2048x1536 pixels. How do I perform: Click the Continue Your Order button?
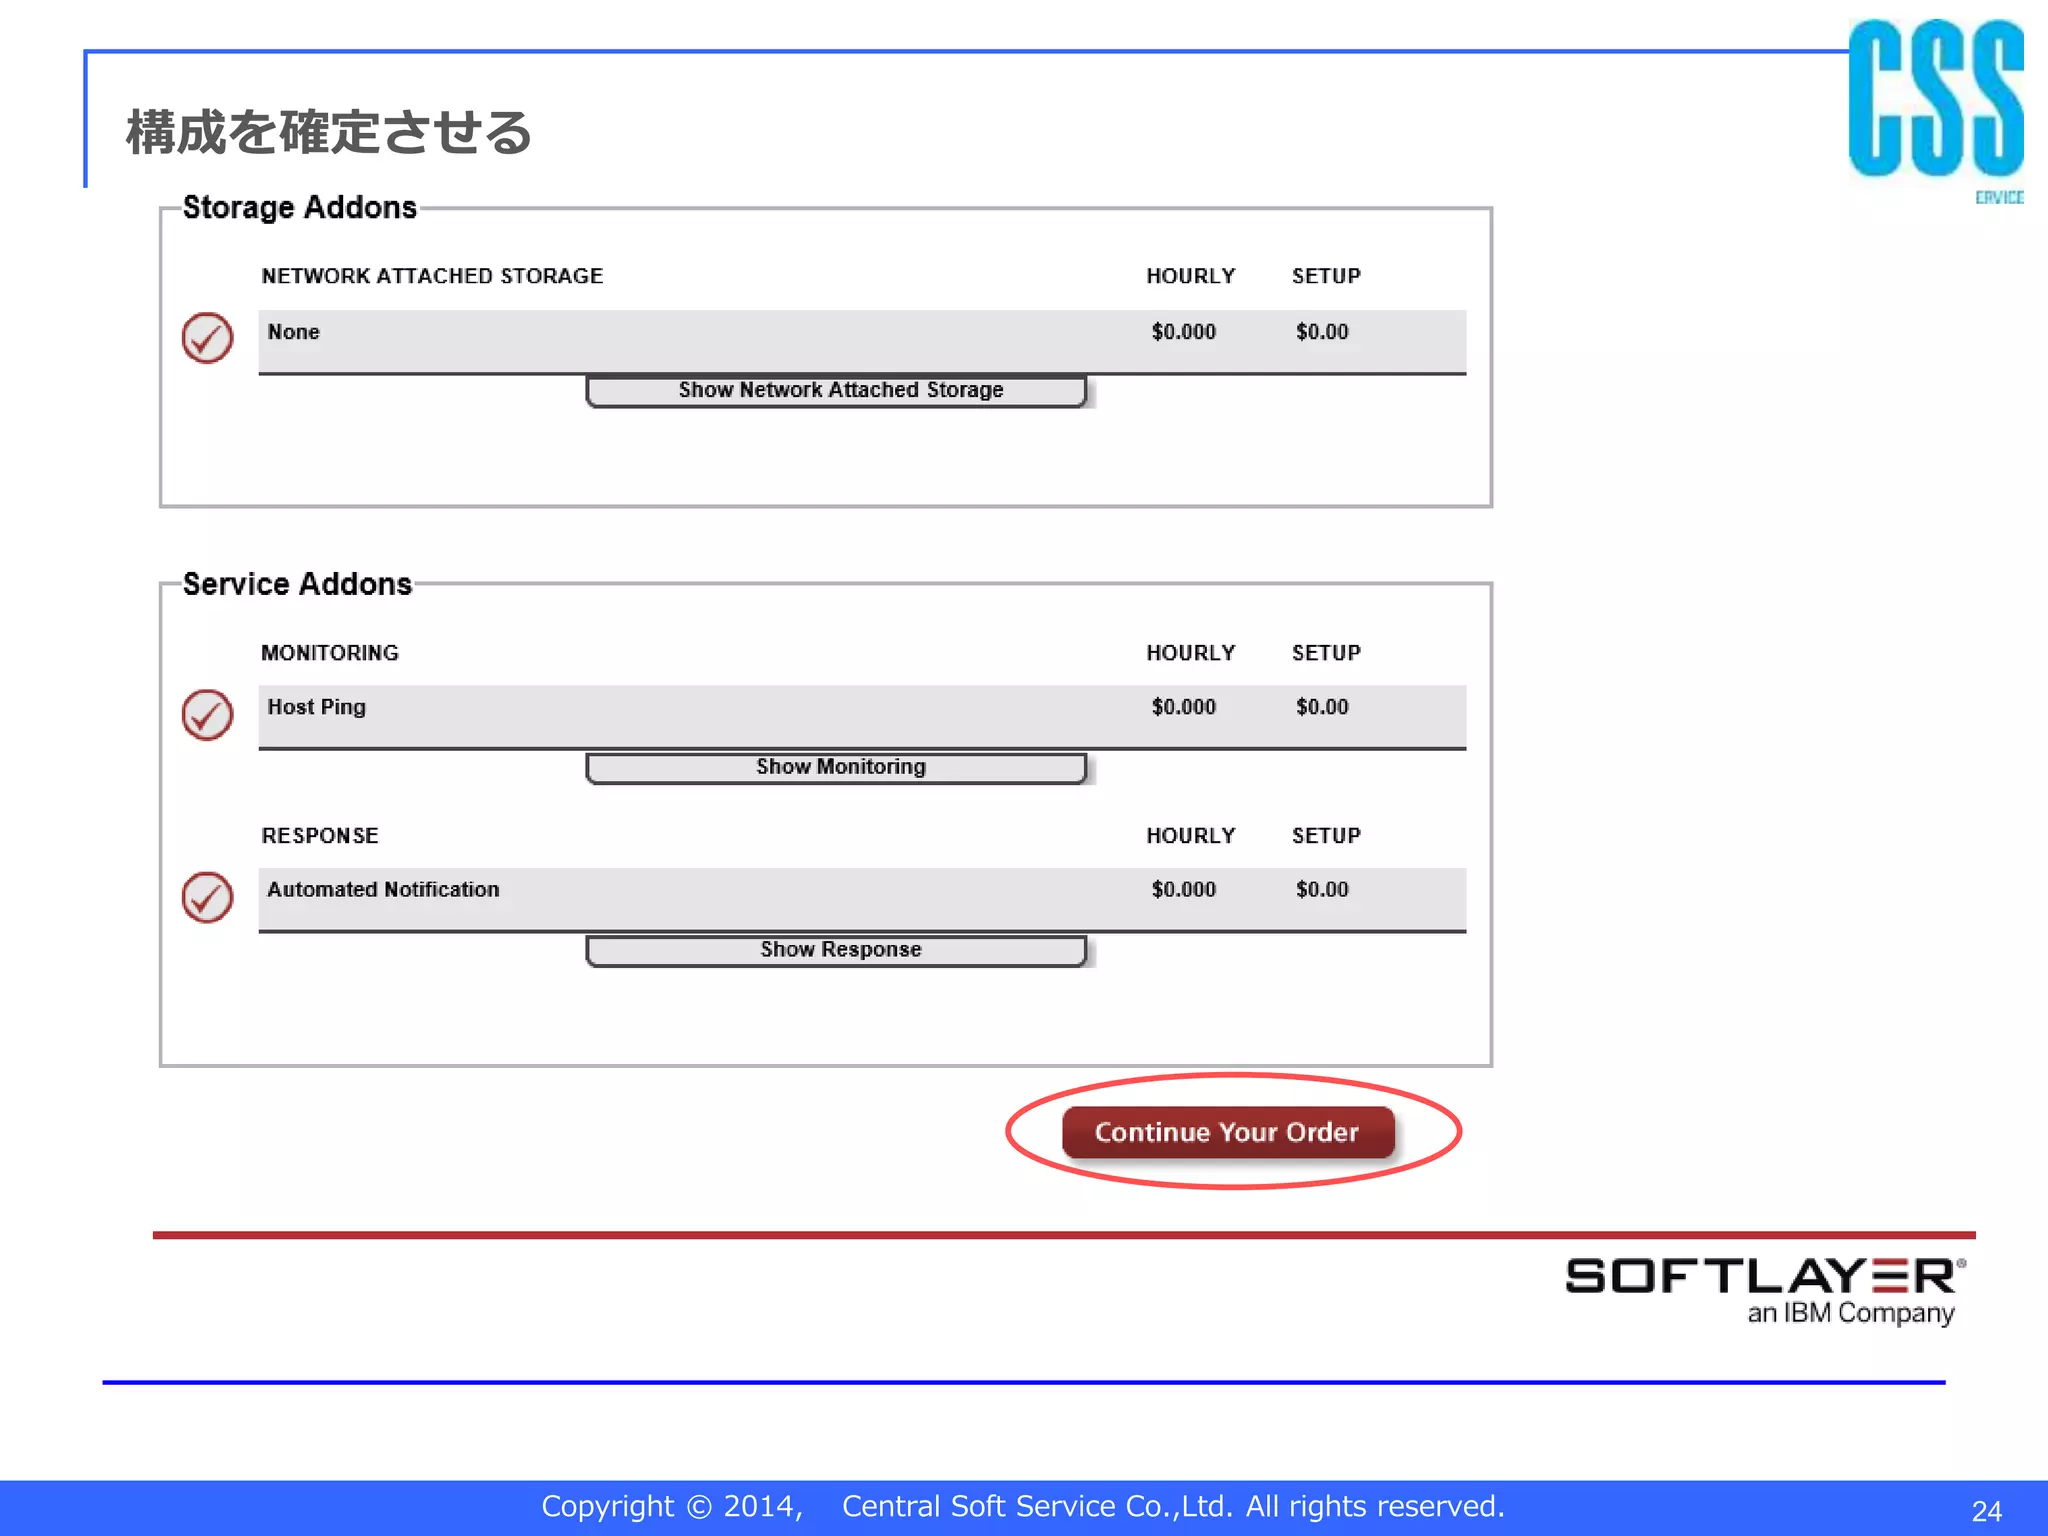(1228, 1132)
